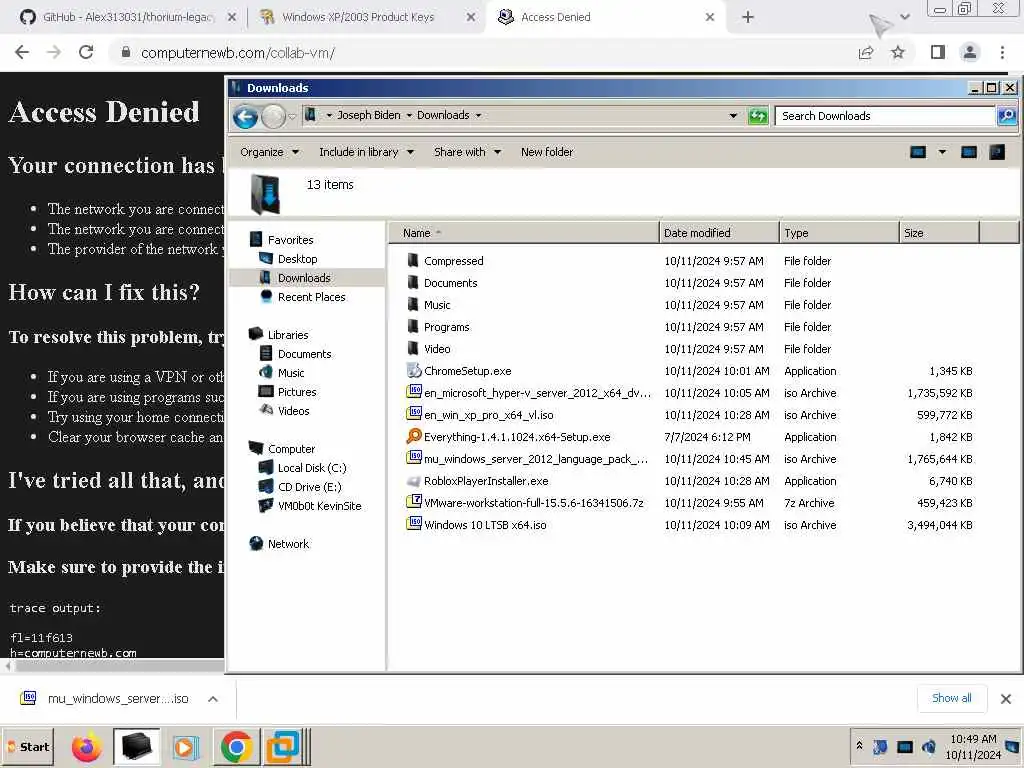Viewport: 1024px width, 768px height.
Task: Click the Chrome address bar URL
Action: point(238,53)
